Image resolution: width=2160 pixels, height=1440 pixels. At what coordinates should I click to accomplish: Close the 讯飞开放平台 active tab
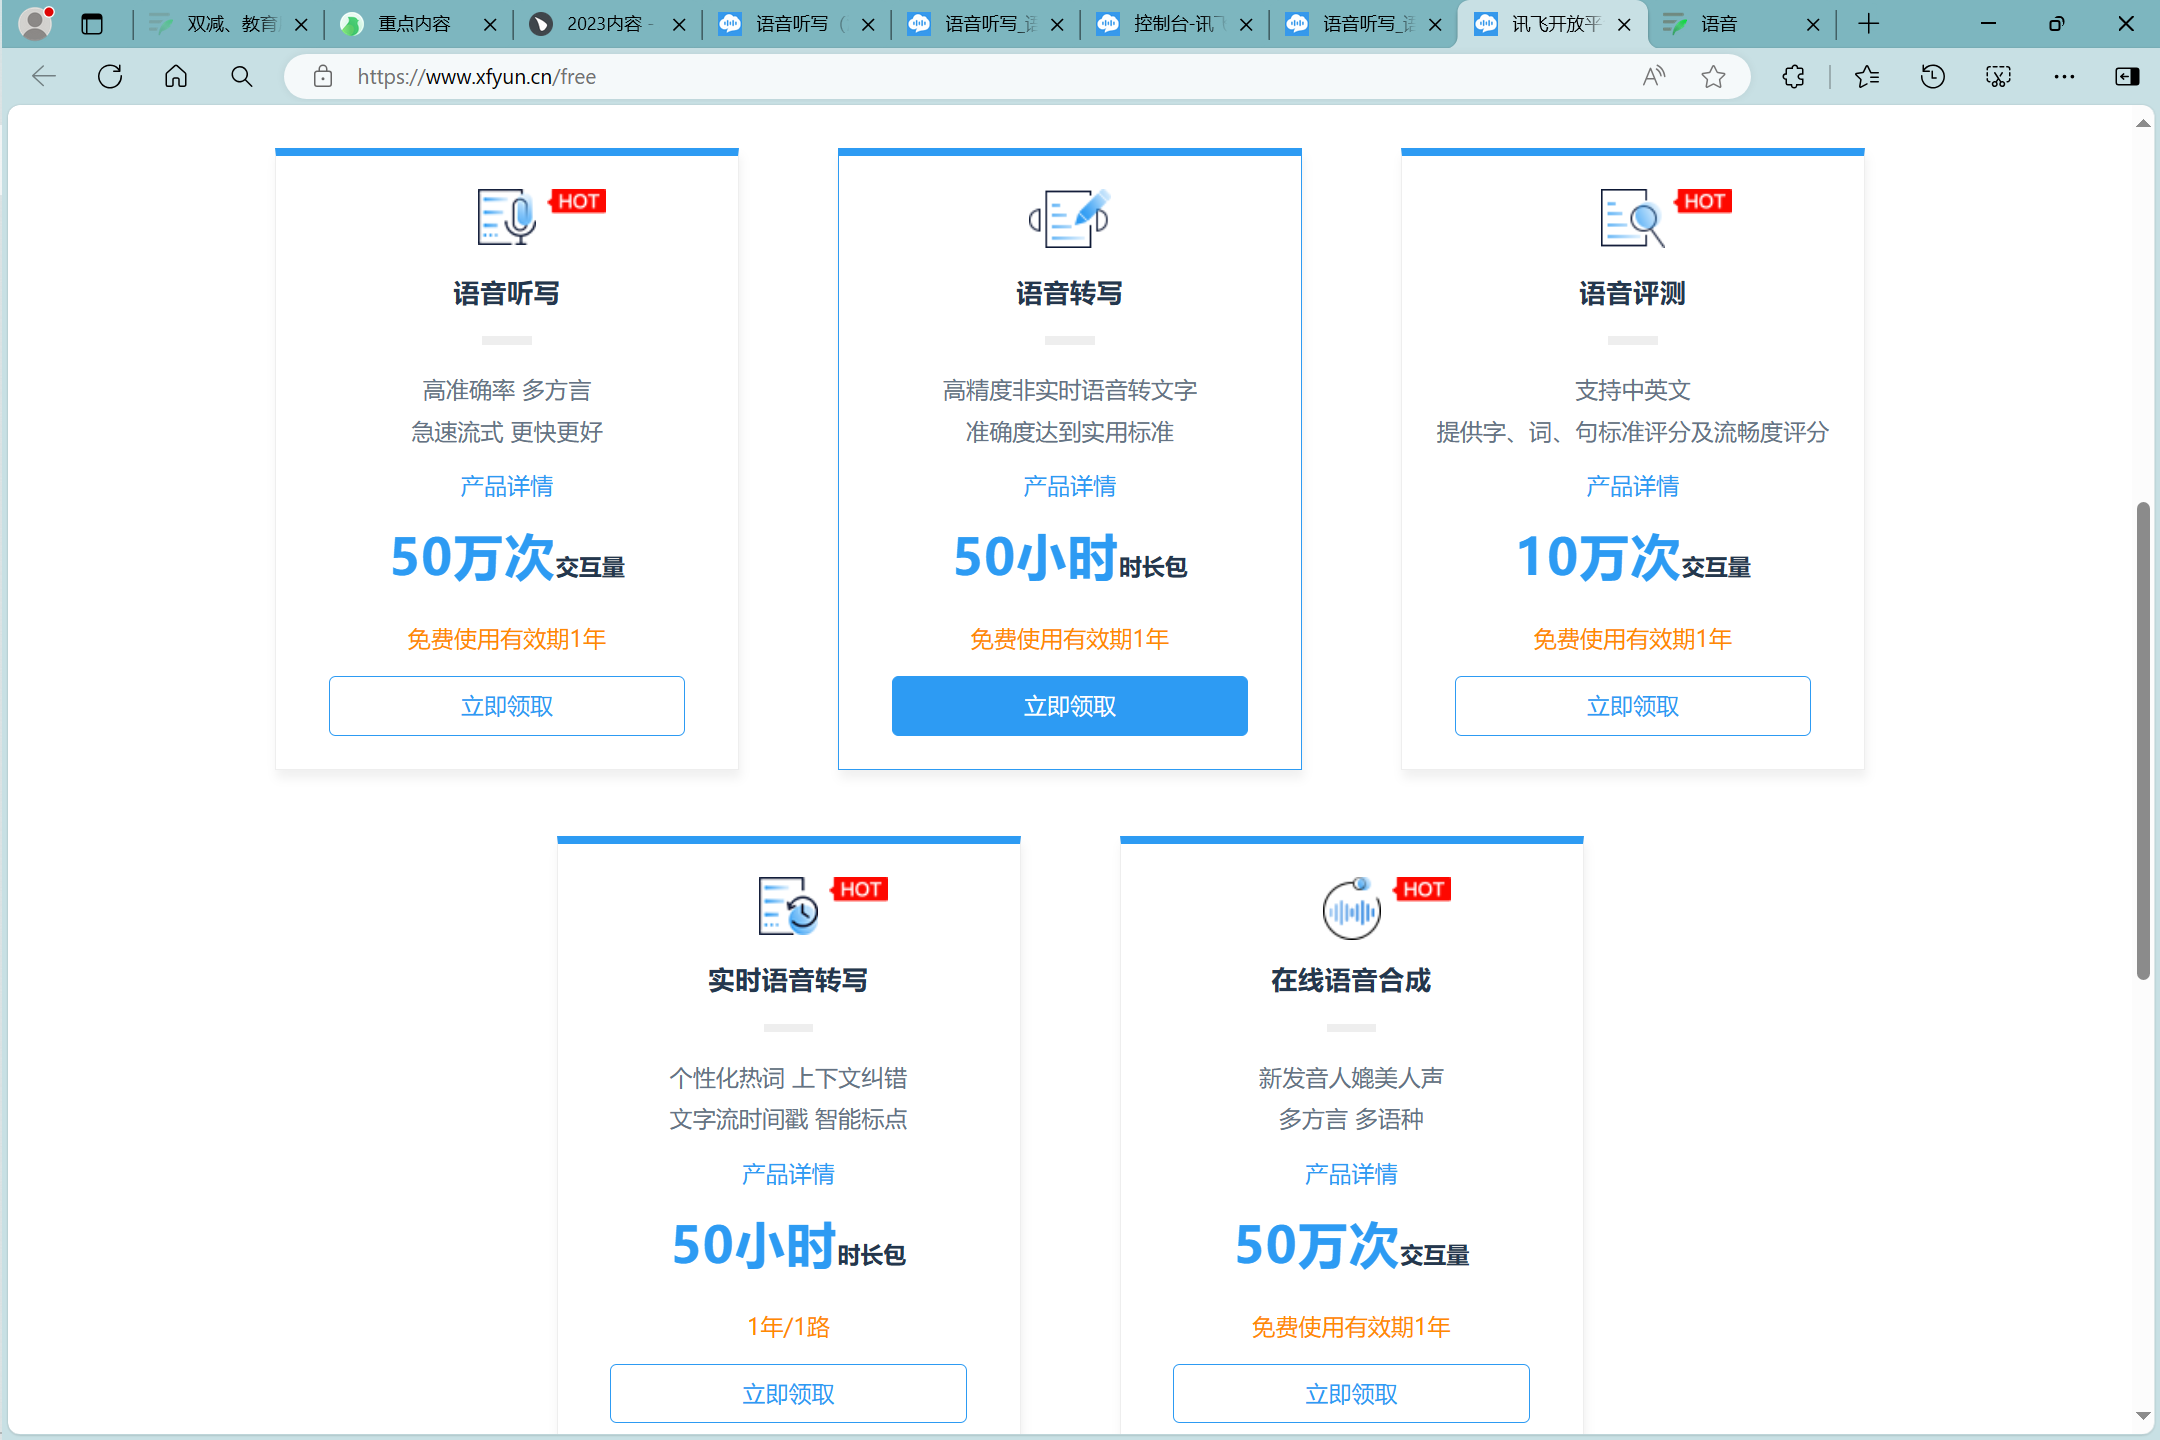click(x=1624, y=25)
